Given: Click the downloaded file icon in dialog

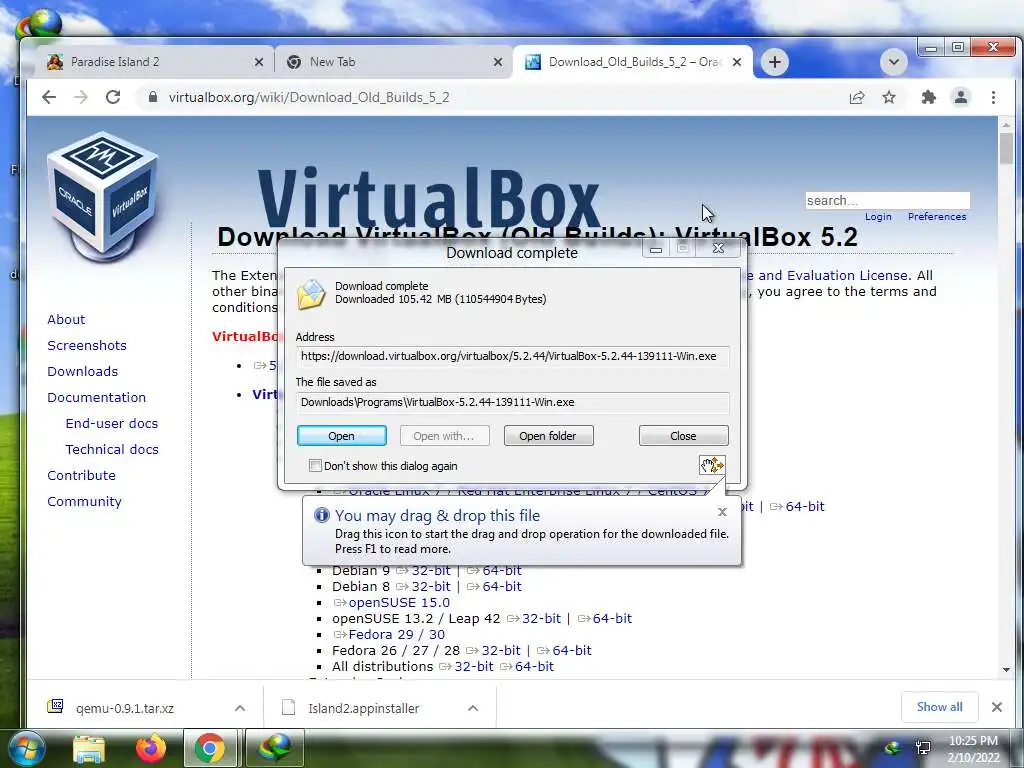Looking at the screenshot, I should (x=311, y=294).
